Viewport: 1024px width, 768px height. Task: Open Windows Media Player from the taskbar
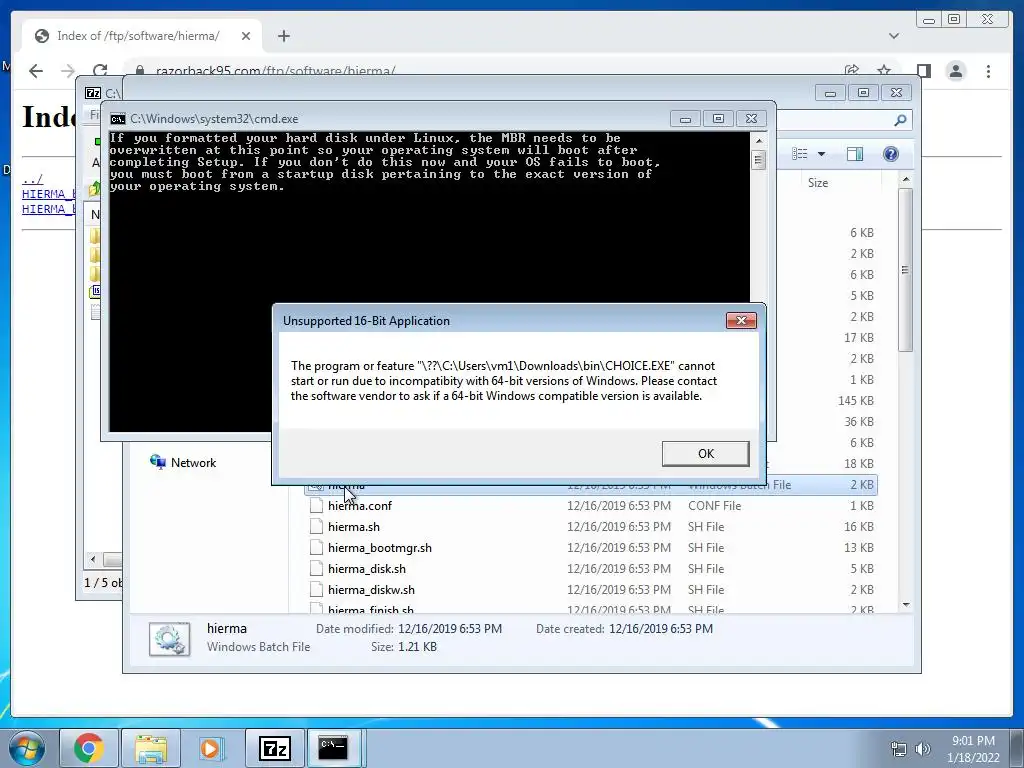[x=210, y=748]
